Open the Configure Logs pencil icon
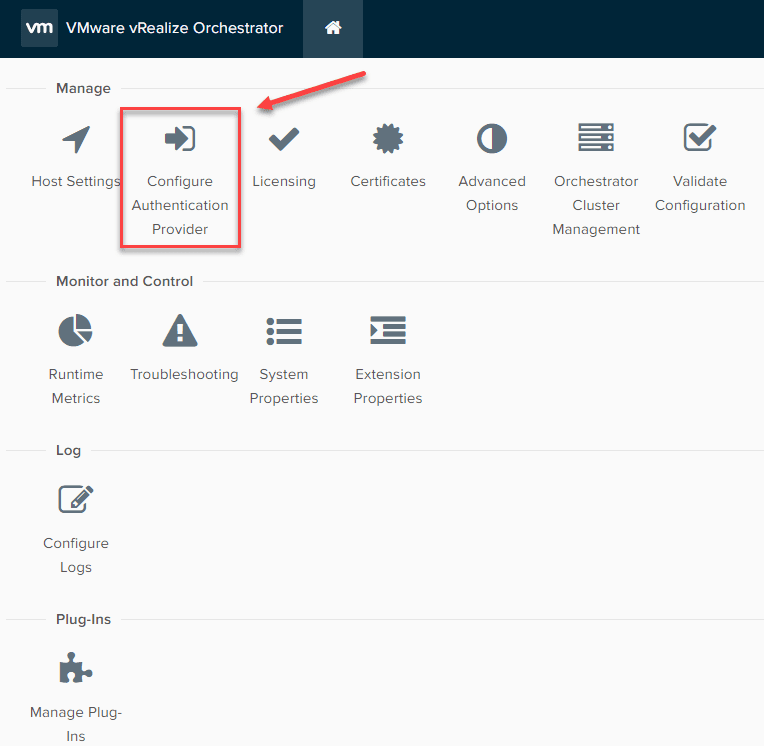Image resolution: width=764 pixels, height=746 pixels. tap(76, 499)
